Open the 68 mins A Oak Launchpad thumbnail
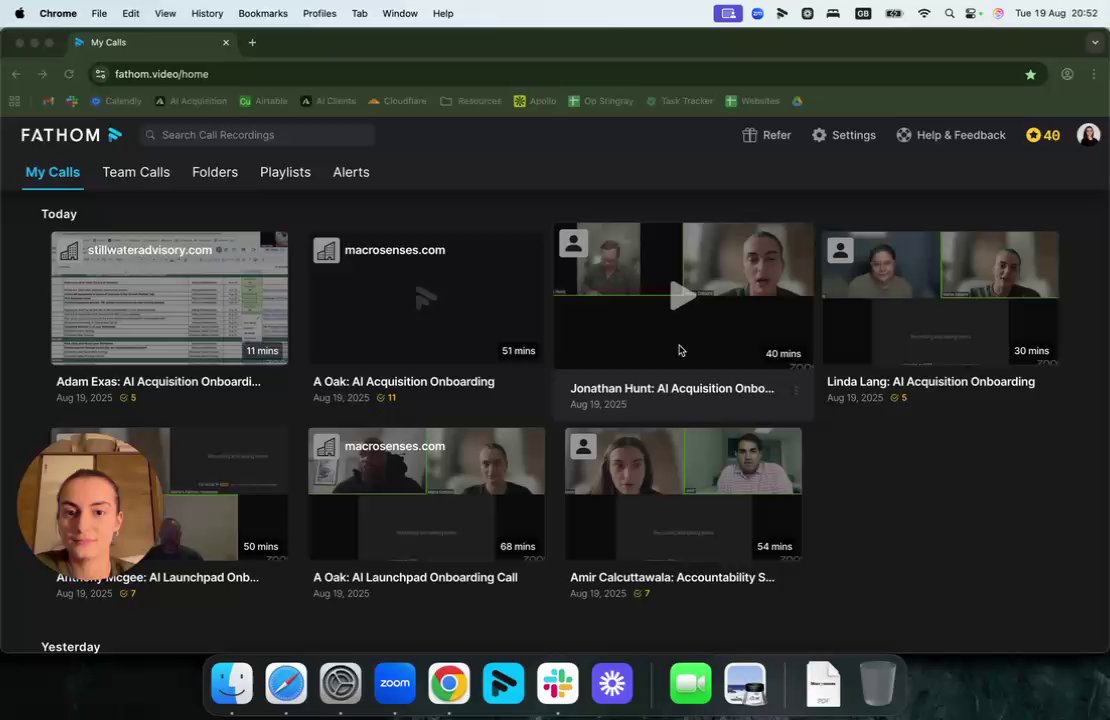Screen dimensions: 1110x720 (426, 494)
